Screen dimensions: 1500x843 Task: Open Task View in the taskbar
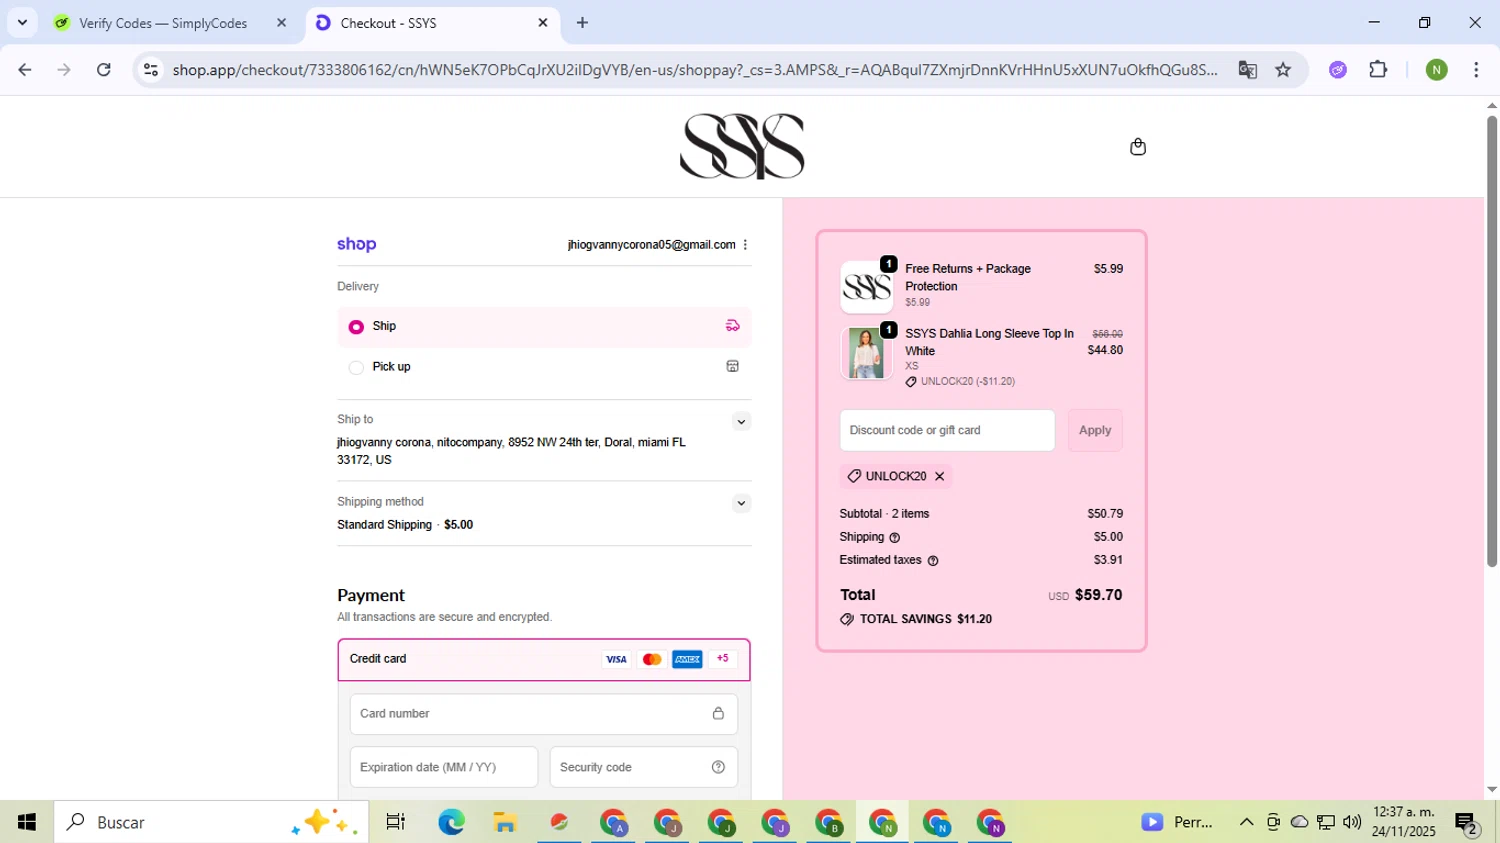click(x=396, y=822)
